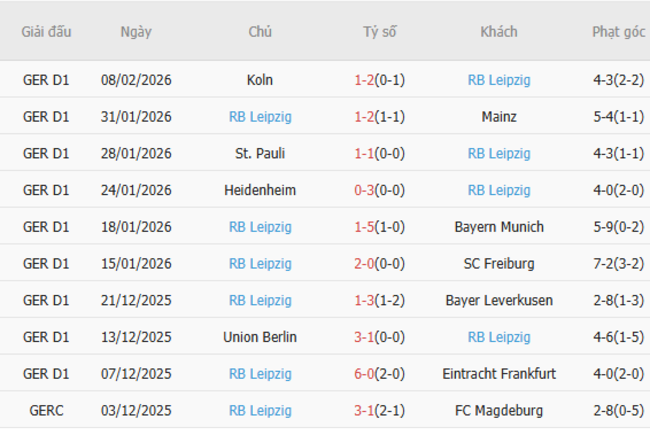
Task: Click the Heidenheim team name
Action: [x=260, y=190]
